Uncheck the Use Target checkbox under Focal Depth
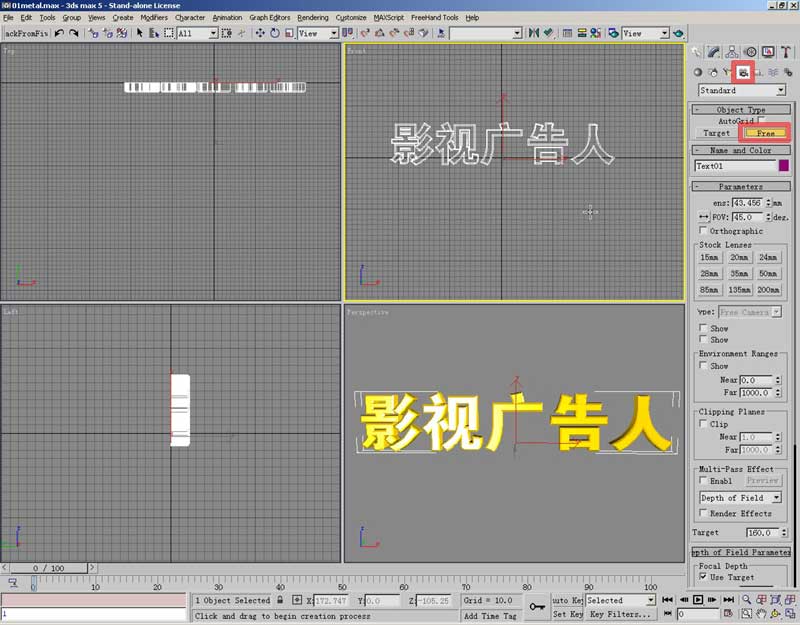 [x=703, y=578]
